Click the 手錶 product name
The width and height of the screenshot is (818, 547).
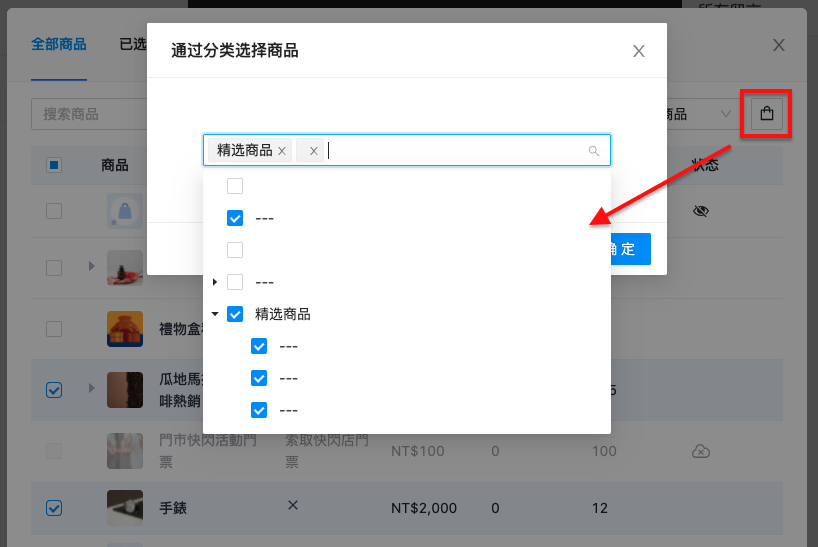click(173, 508)
